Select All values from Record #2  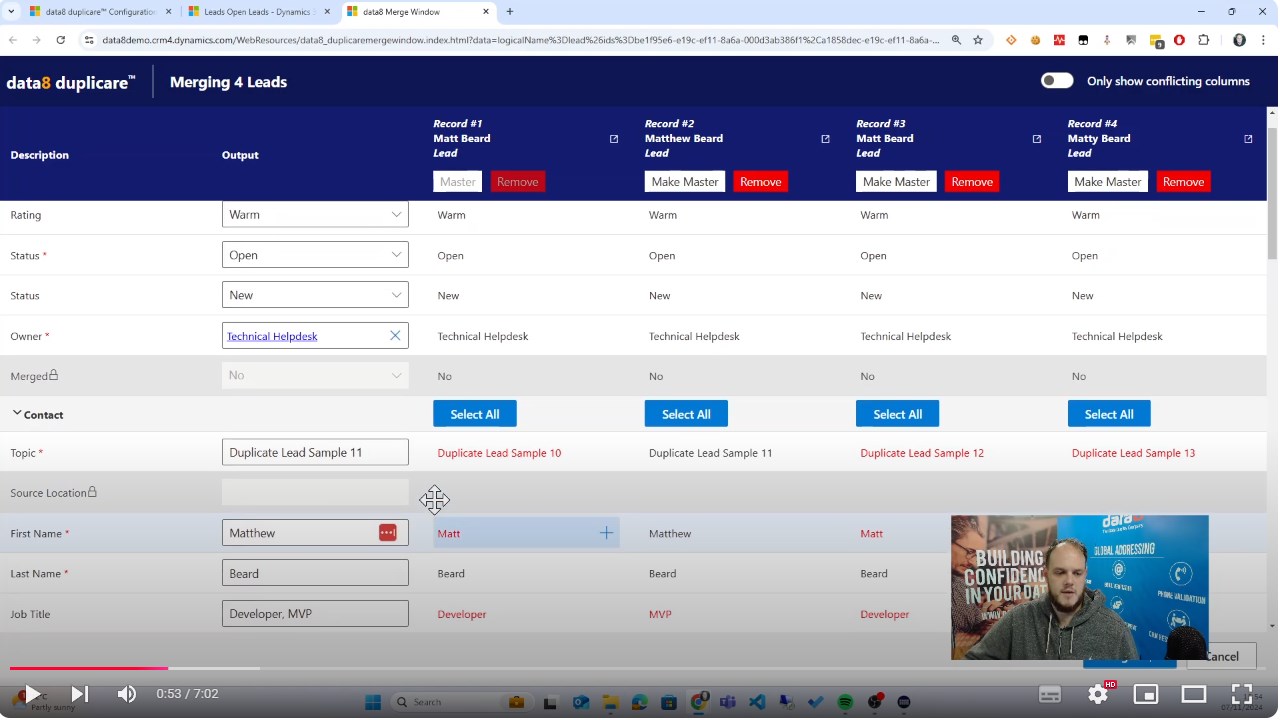[686, 414]
